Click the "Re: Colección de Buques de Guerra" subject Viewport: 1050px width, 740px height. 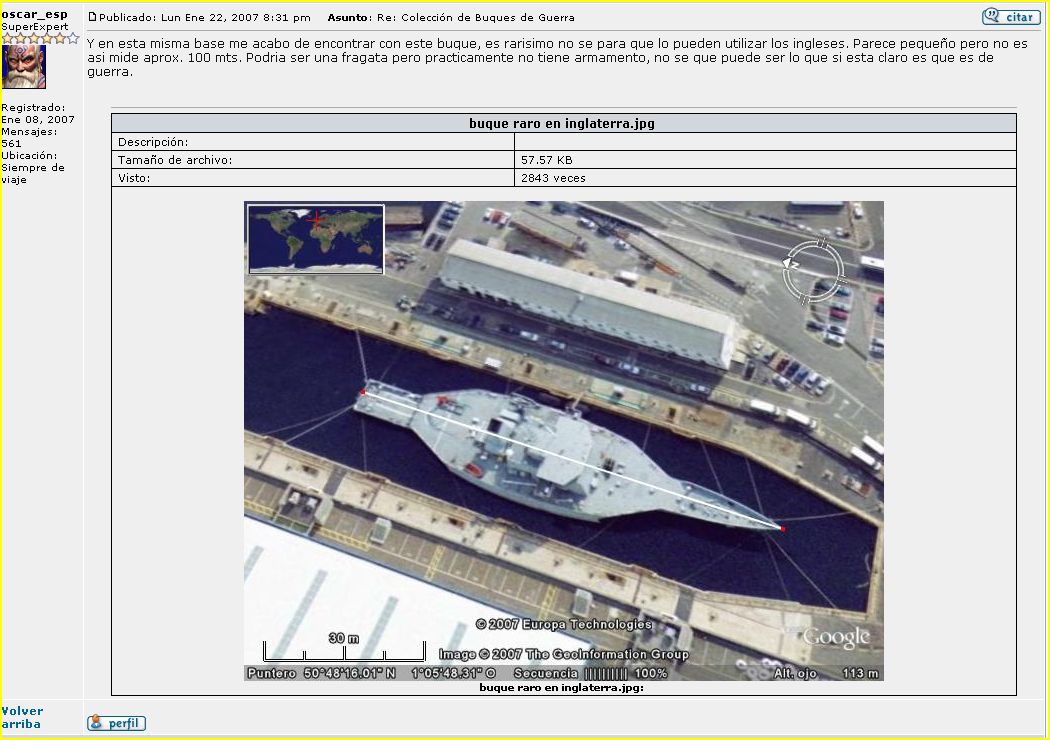pyautogui.click(x=475, y=17)
